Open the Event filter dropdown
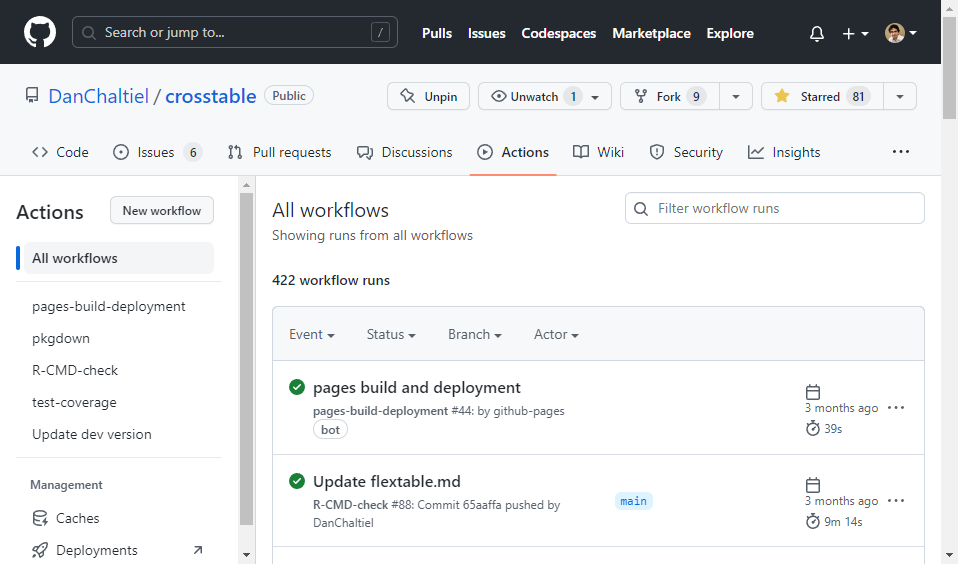 [x=311, y=334]
